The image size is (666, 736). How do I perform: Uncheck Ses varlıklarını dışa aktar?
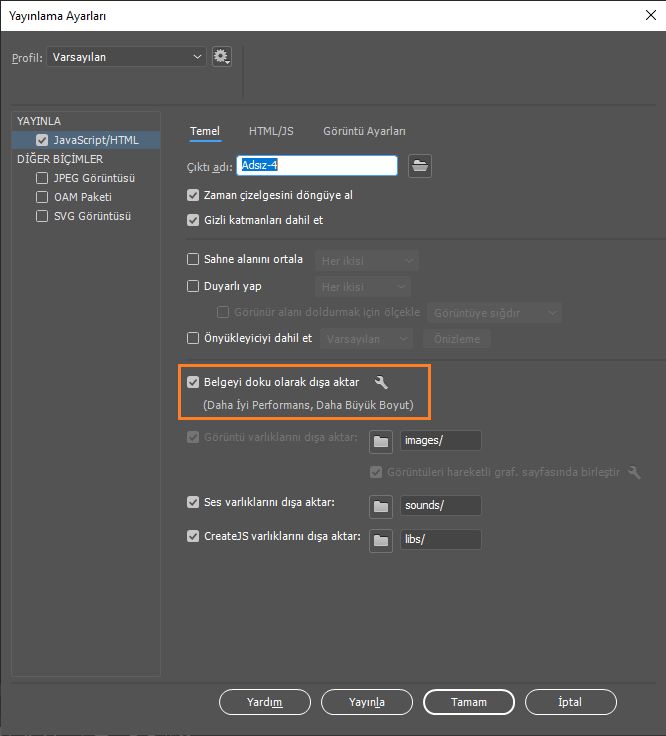(x=193, y=502)
